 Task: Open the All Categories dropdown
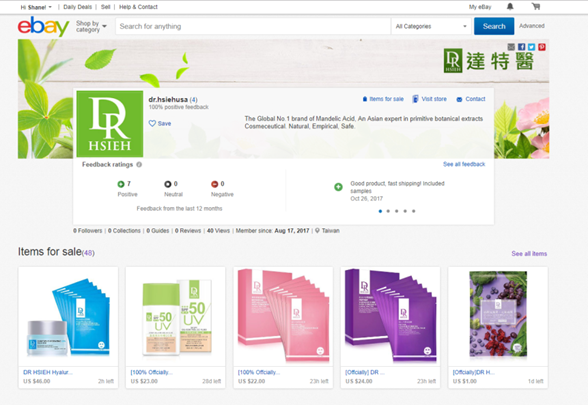[x=431, y=26]
